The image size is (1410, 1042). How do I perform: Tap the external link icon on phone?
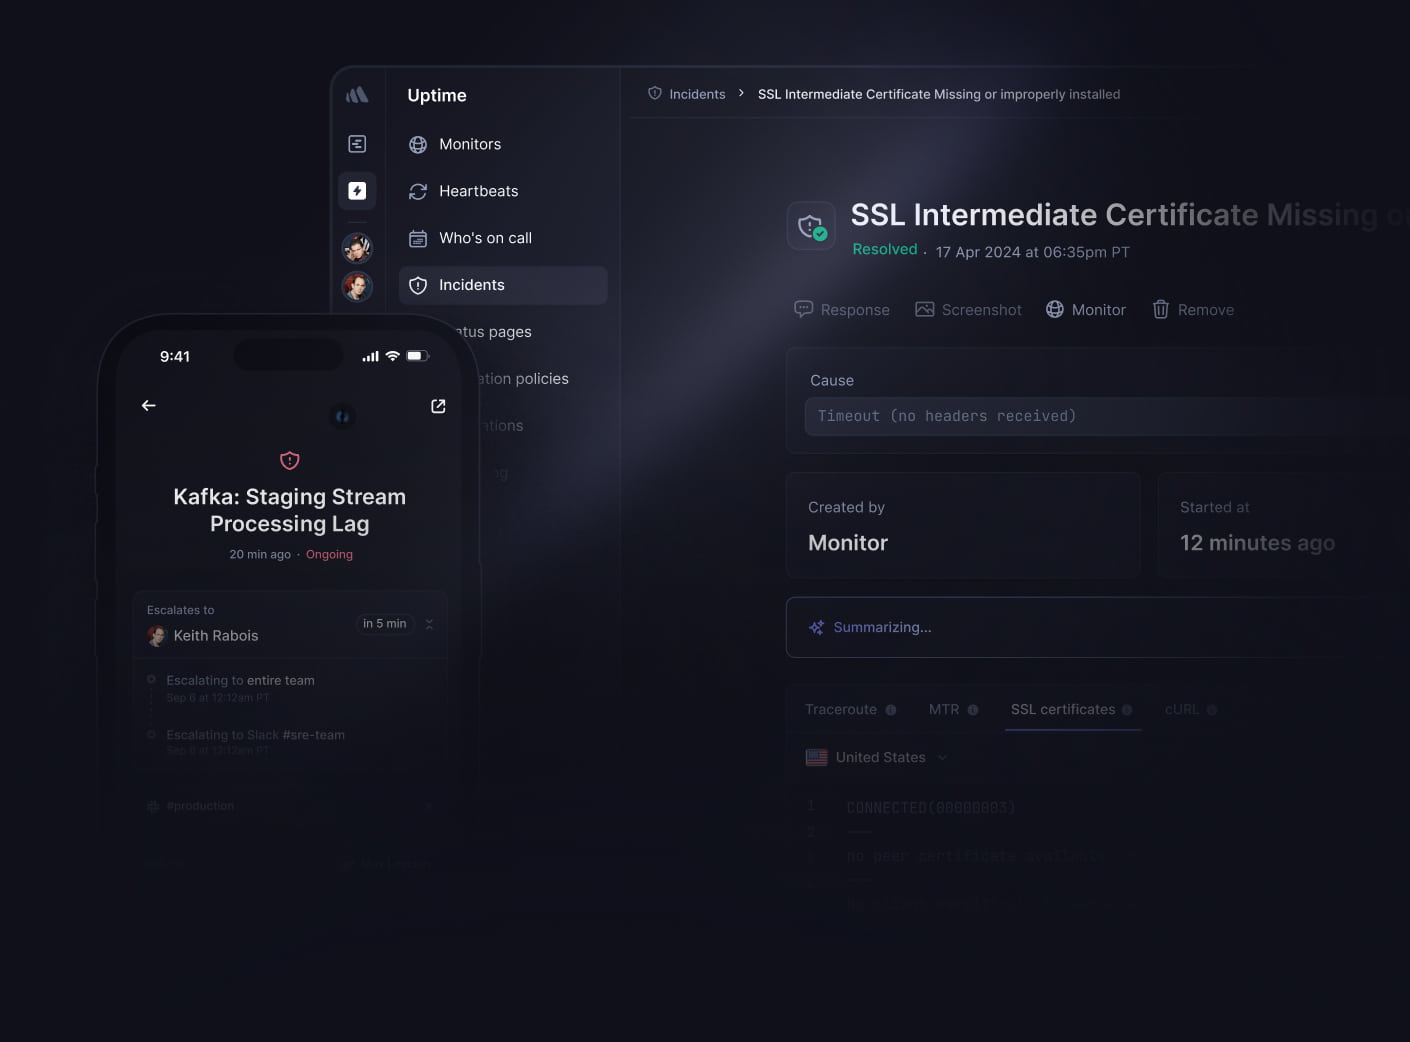tap(438, 406)
